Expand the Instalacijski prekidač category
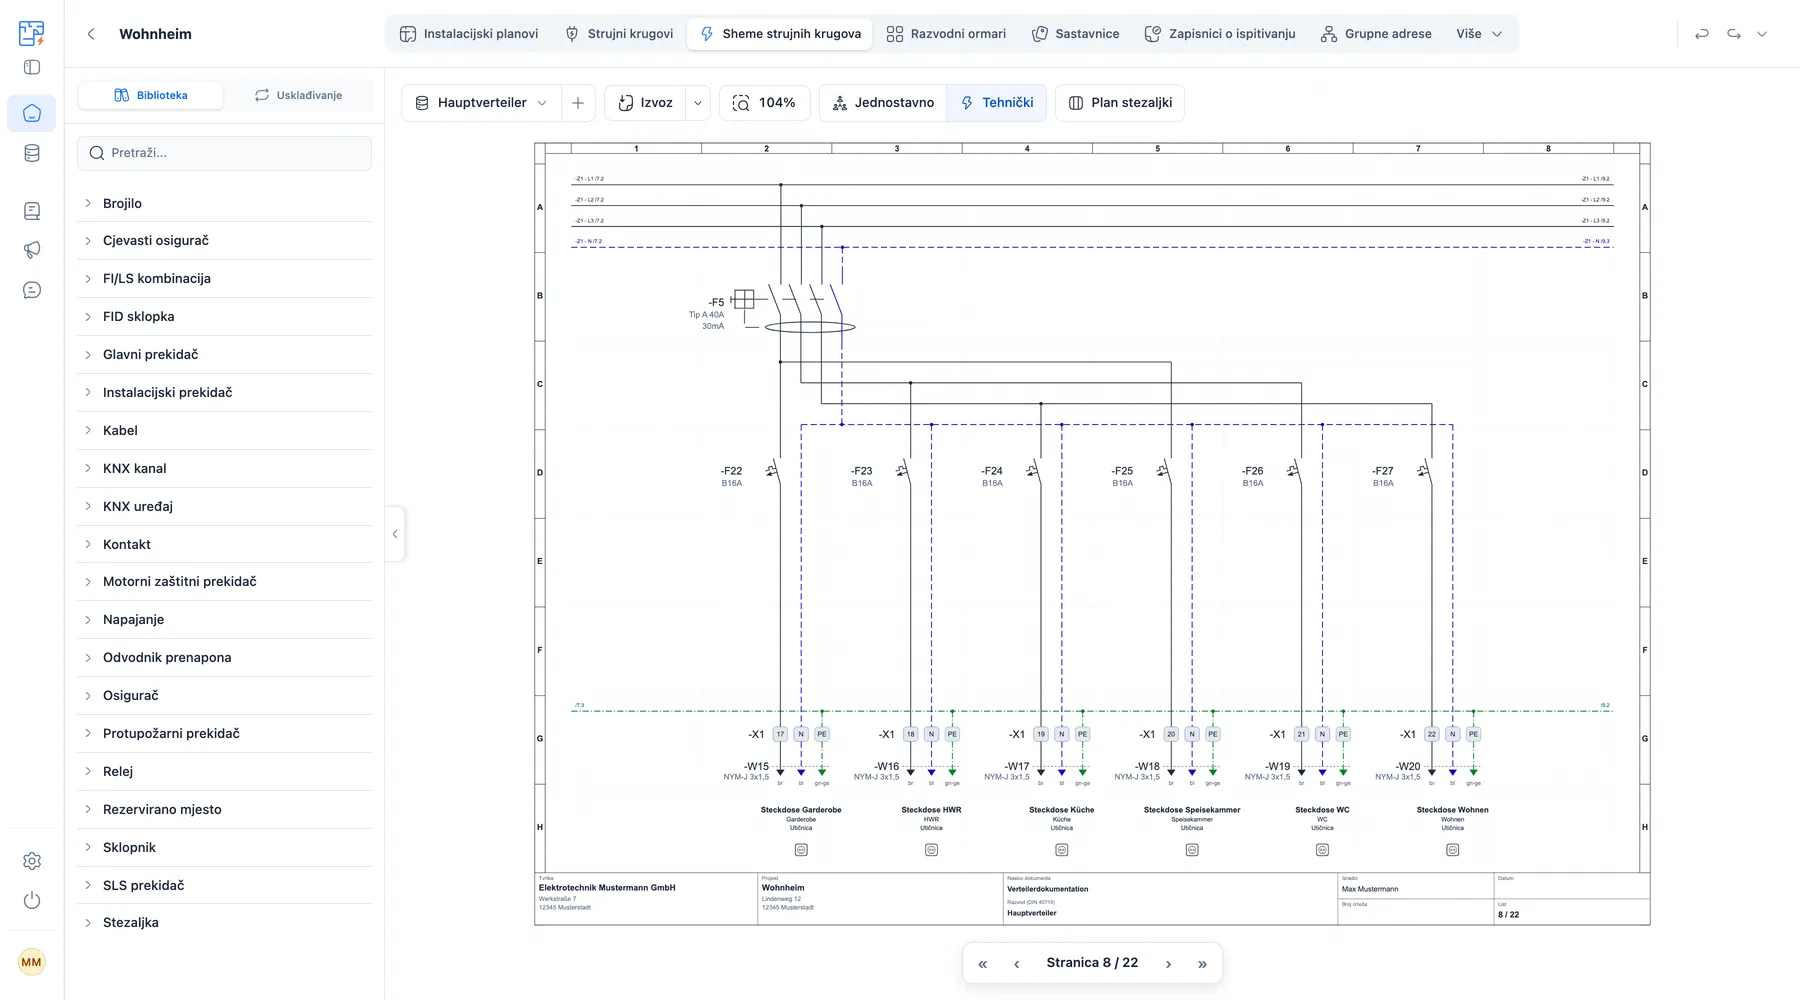This screenshot has width=1800, height=1000. [224, 392]
